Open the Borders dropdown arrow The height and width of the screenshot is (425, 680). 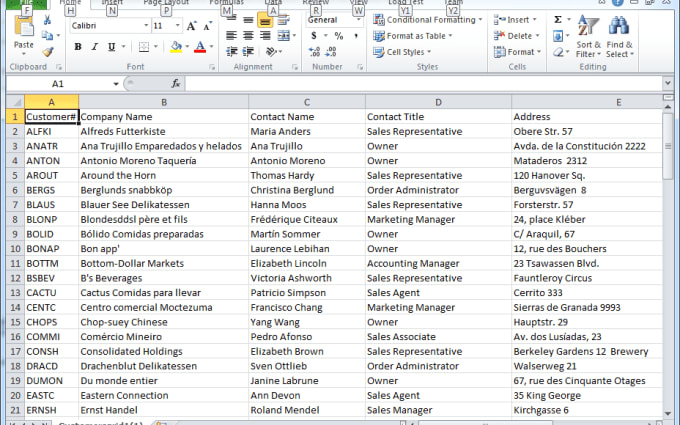(156, 47)
